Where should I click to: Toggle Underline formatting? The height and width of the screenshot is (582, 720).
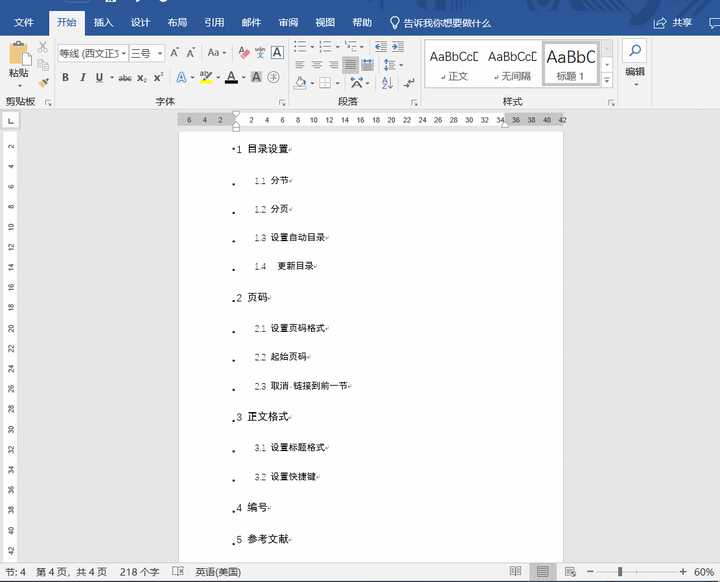tap(99, 78)
